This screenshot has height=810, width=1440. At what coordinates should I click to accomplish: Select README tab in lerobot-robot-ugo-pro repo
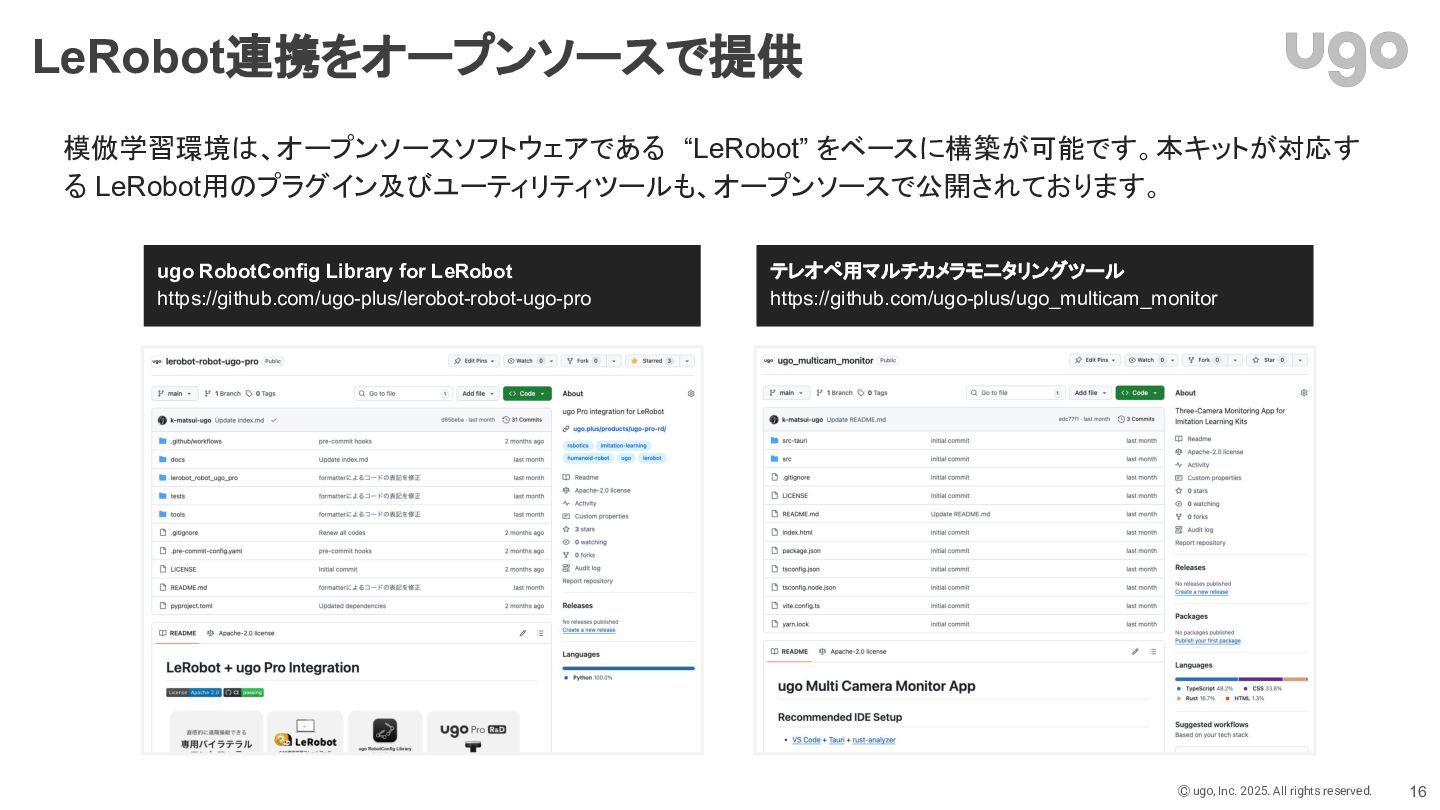[x=177, y=633]
